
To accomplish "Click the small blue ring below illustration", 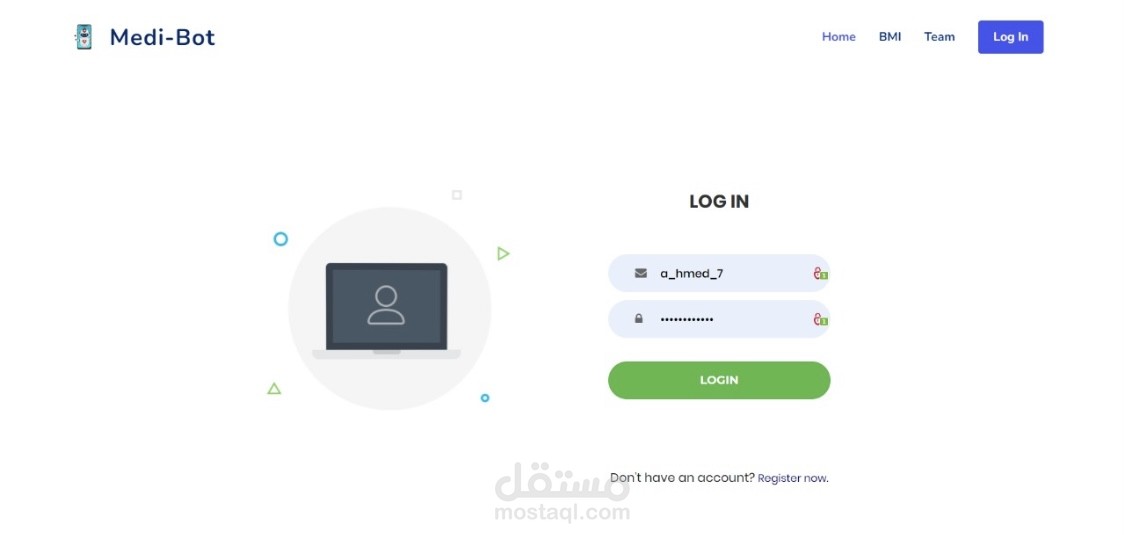I will tap(485, 398).
